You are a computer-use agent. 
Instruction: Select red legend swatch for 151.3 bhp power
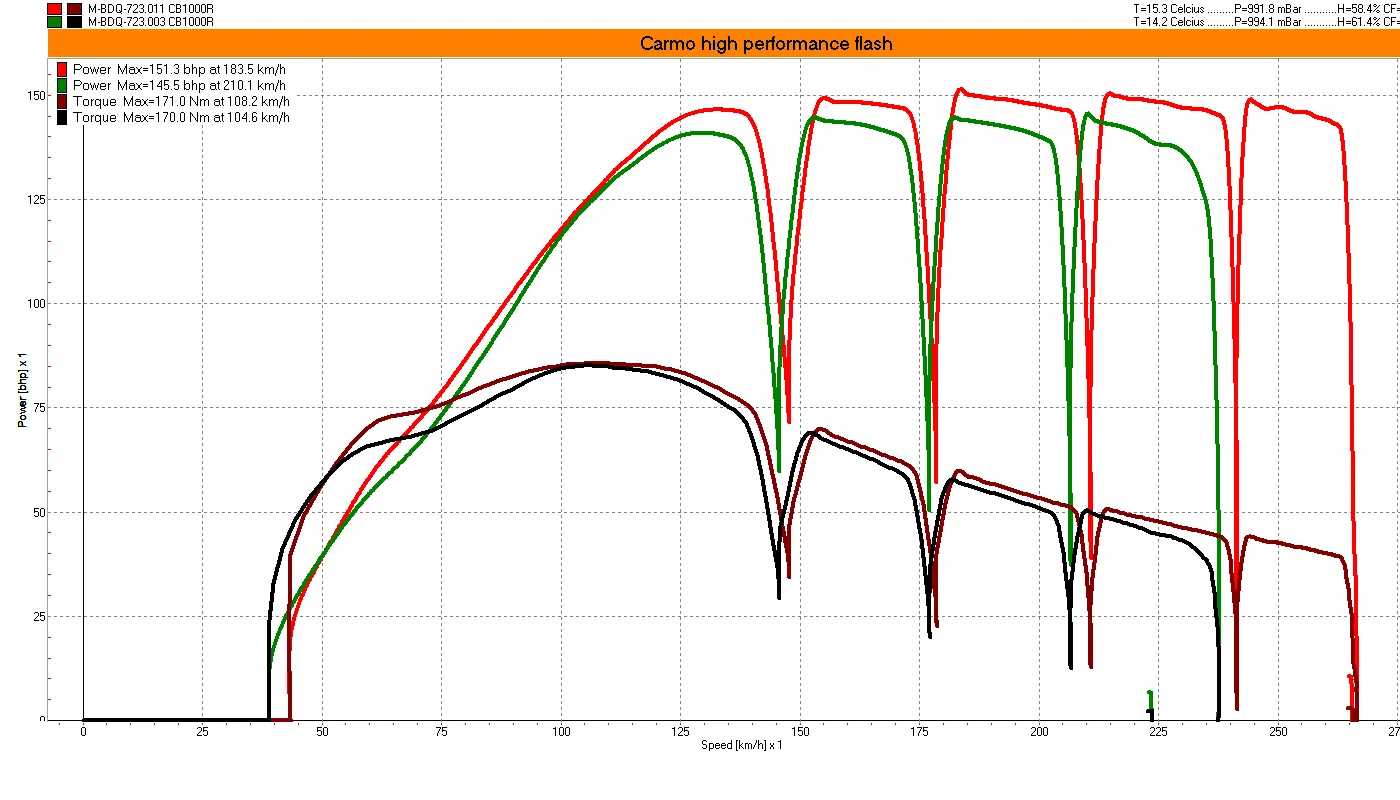(62, 69)
